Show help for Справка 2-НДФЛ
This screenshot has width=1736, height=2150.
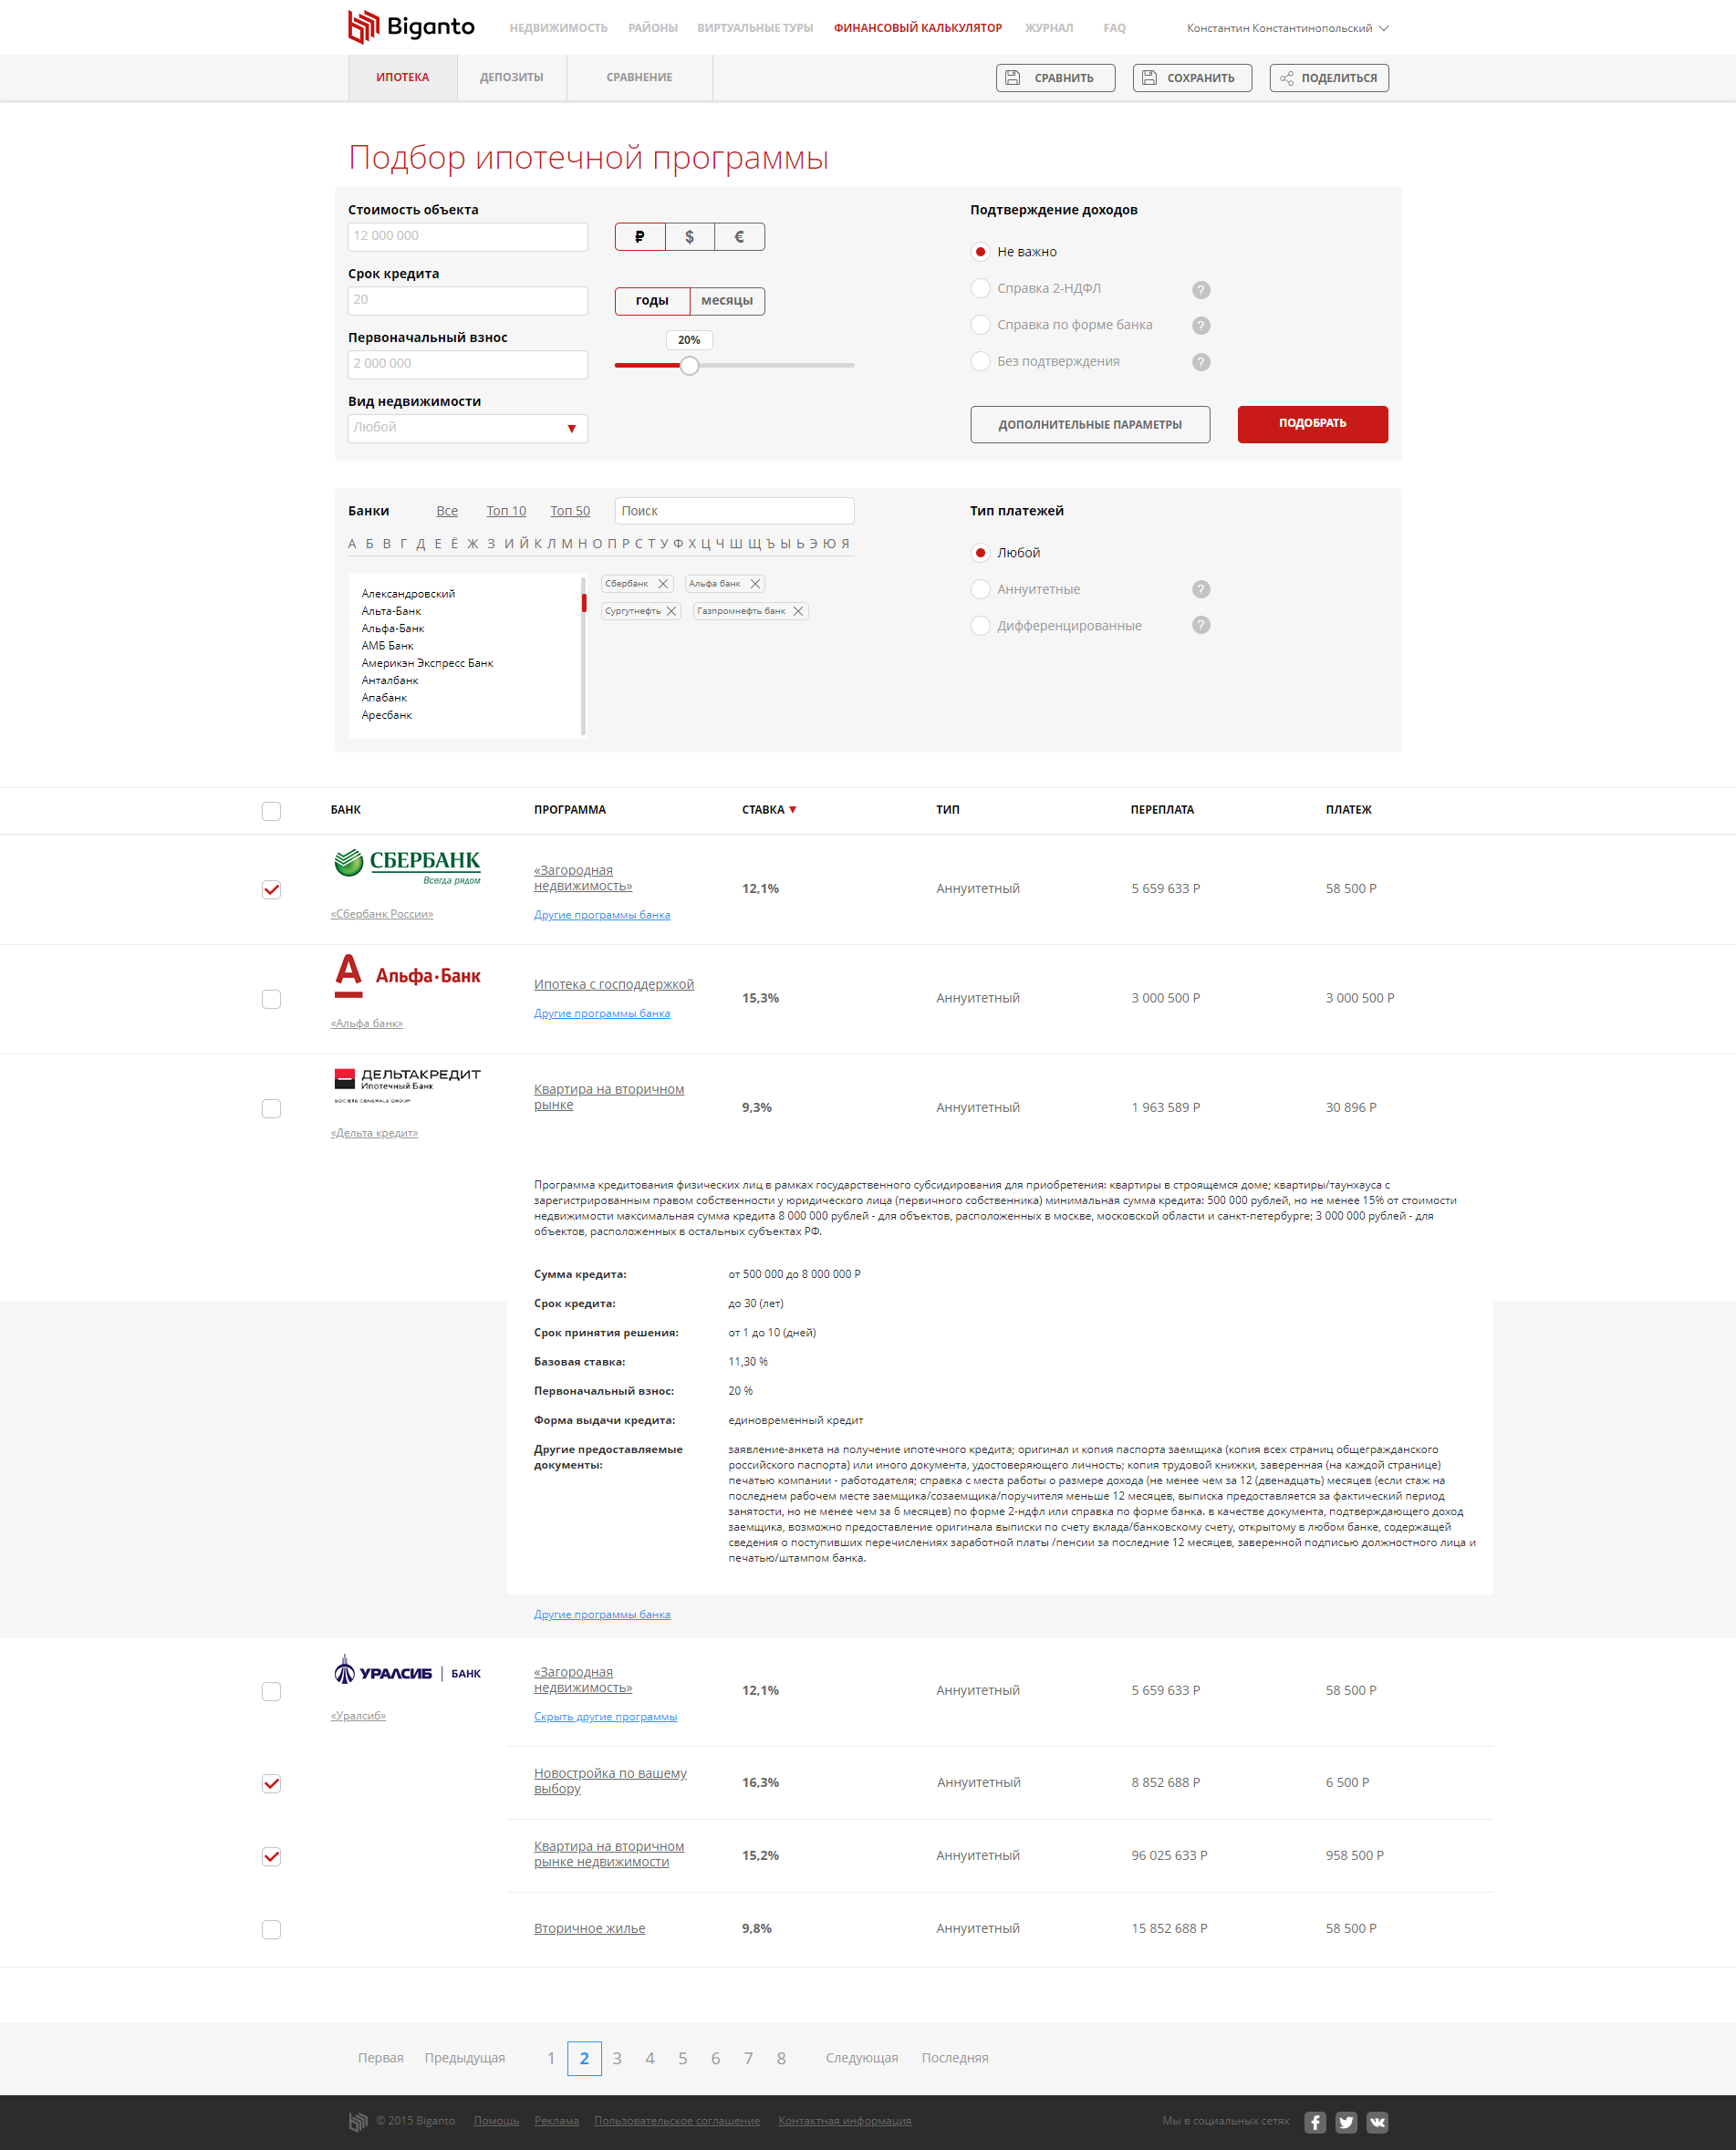1201,290
